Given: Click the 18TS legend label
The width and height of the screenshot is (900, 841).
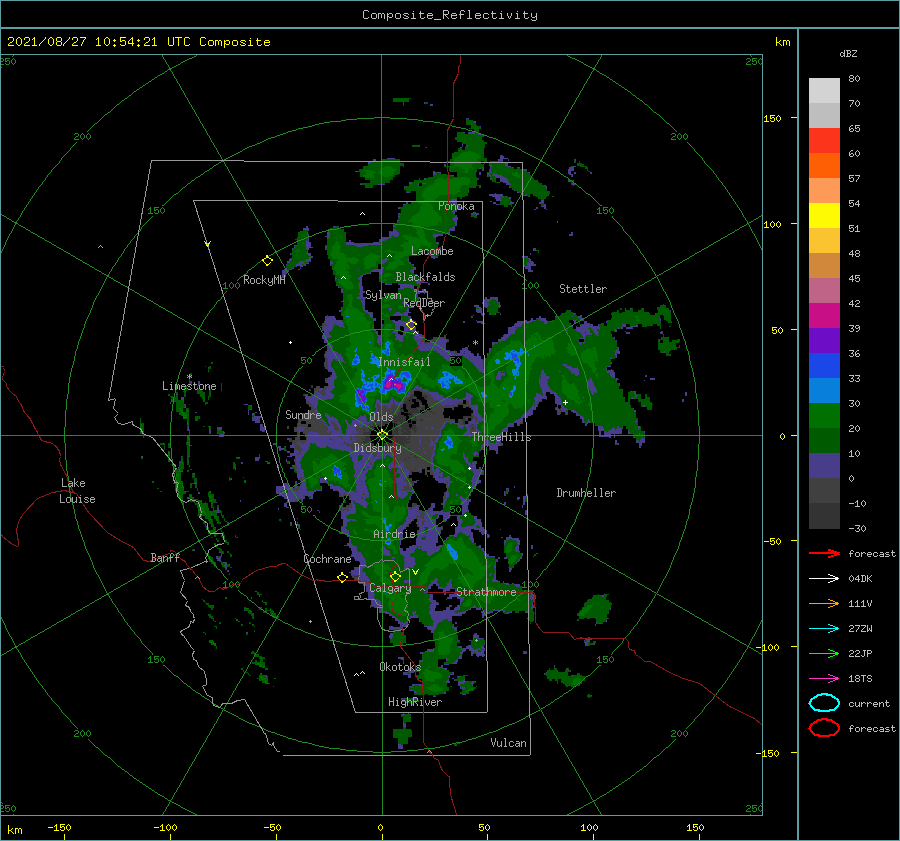Looking at the screenshot, I should click(860, 679).
